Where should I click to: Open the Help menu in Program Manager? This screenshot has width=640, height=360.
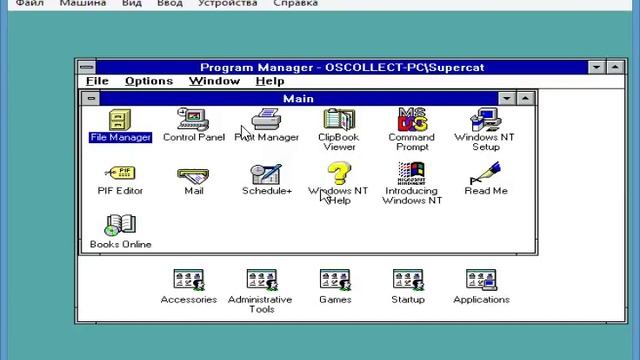(x=270, y=81)
